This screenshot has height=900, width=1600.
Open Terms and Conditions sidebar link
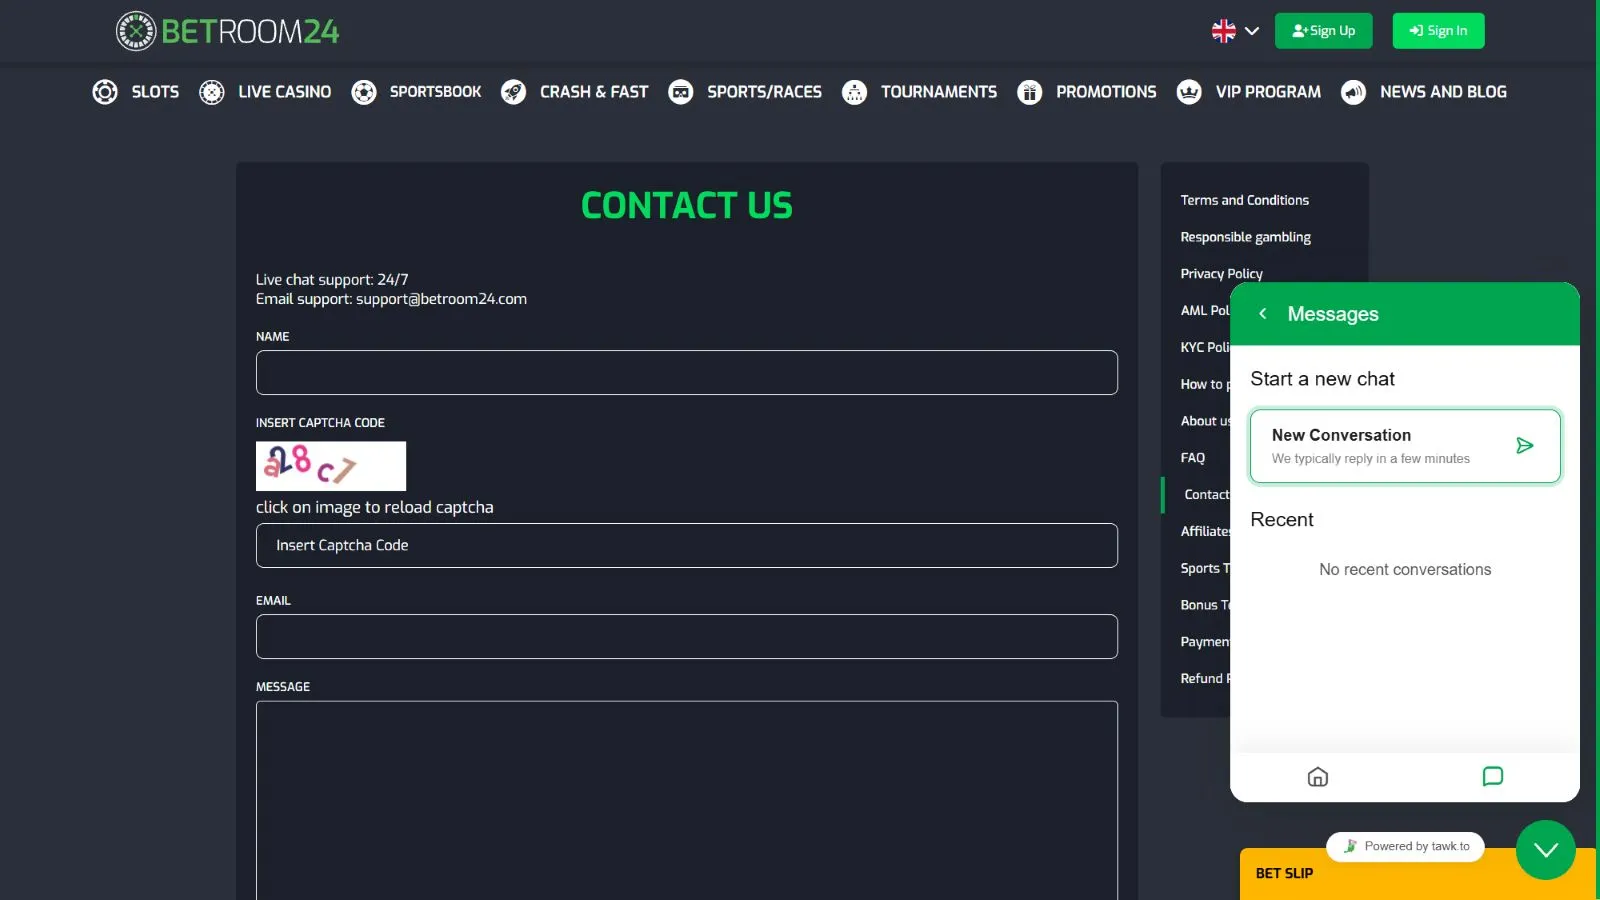click(1244, 200)
